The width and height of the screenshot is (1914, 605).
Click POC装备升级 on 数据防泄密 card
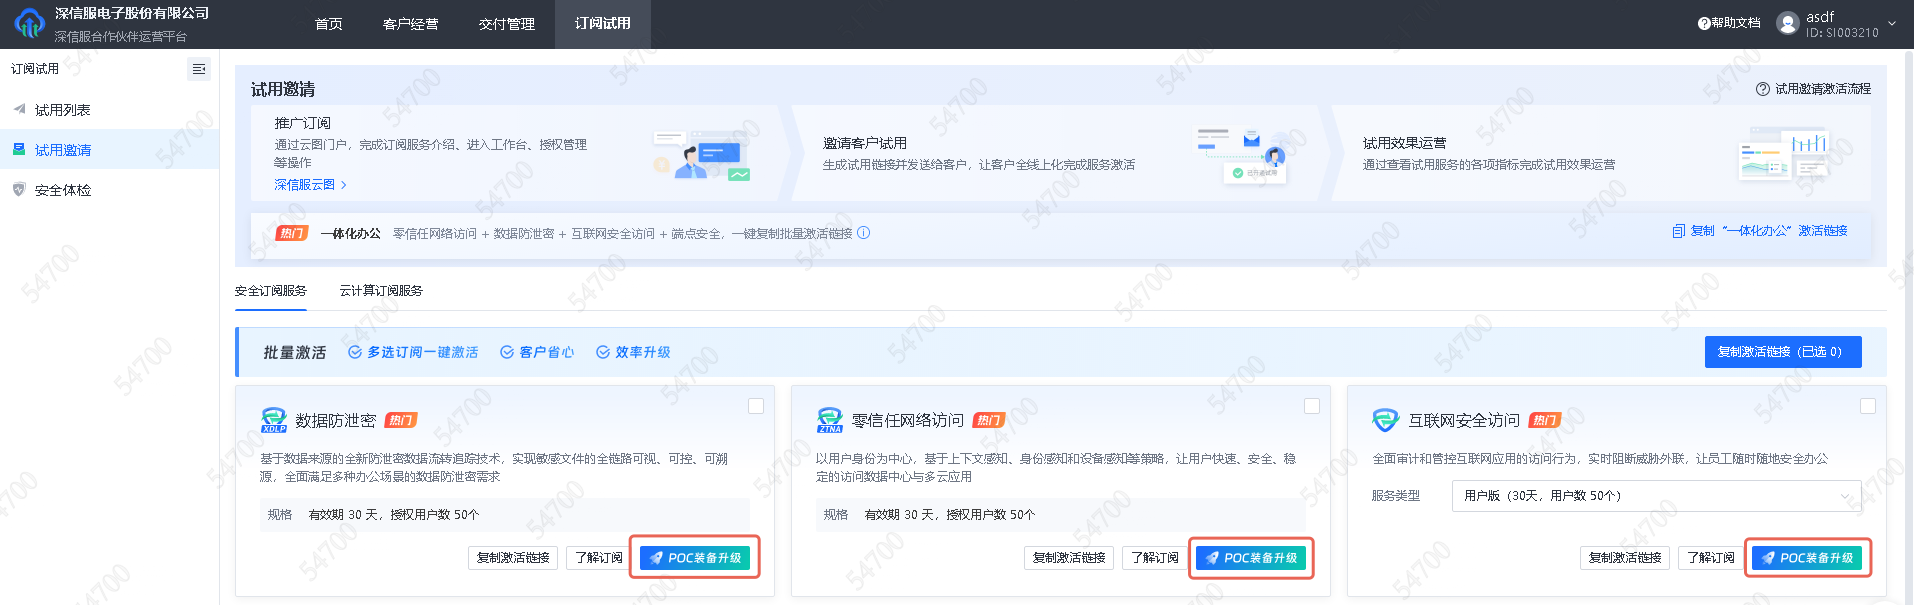pyautogui.click(x=695, y=558)
